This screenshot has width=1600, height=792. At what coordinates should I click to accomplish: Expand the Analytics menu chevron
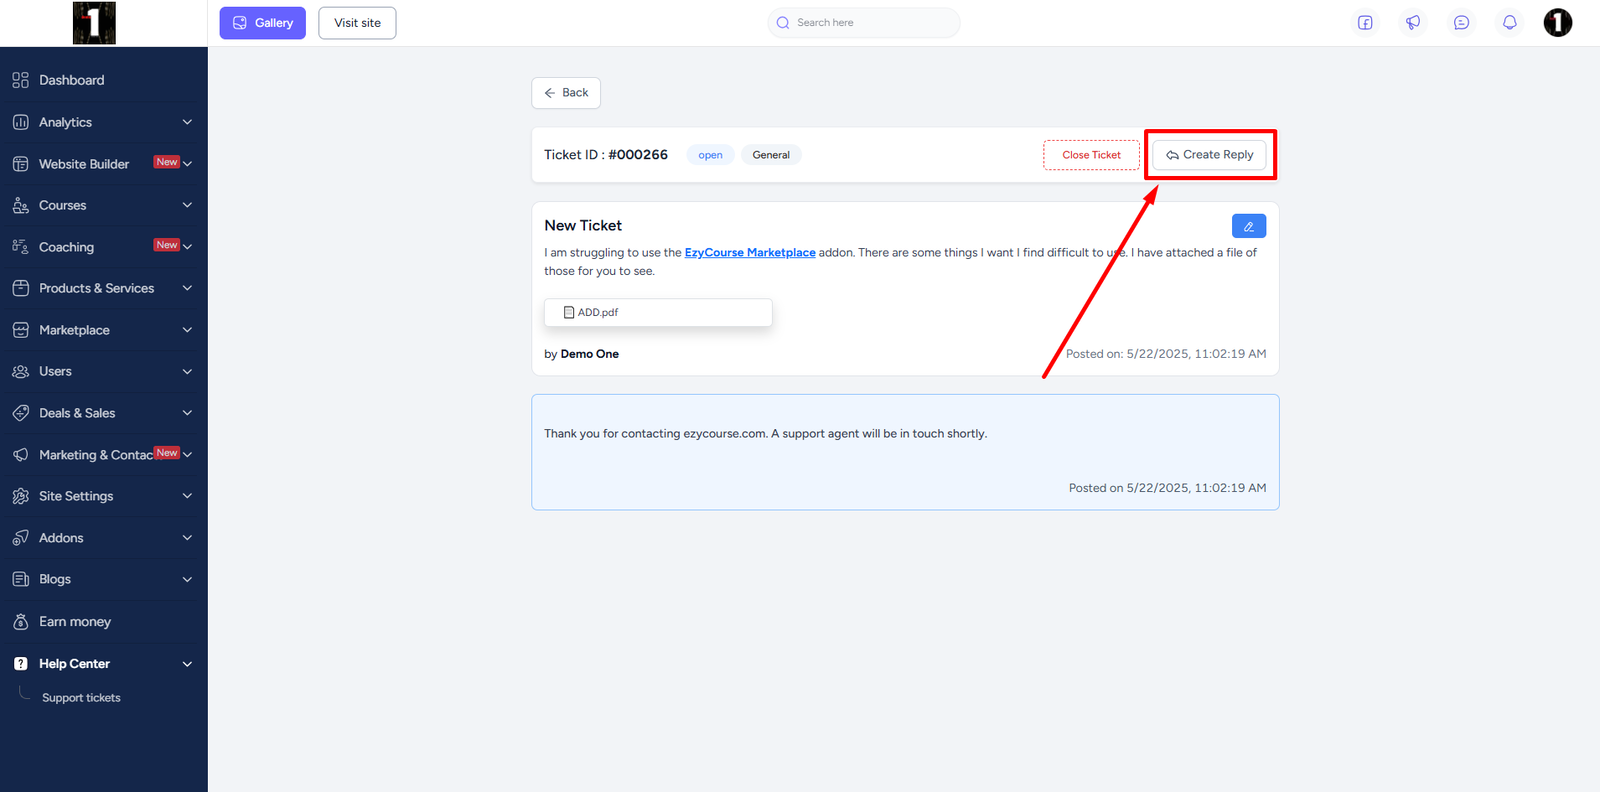click(187, 122)
